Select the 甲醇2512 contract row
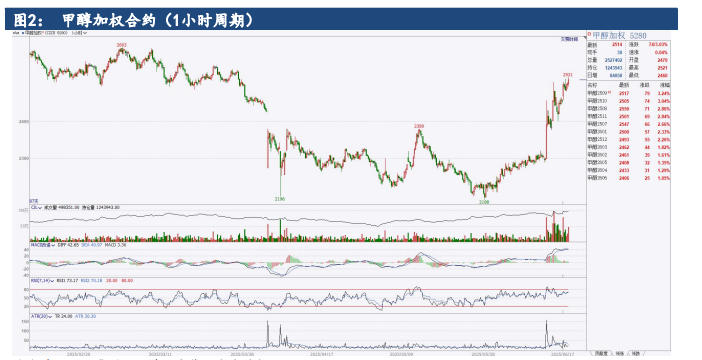 click(x=629, y=140)
